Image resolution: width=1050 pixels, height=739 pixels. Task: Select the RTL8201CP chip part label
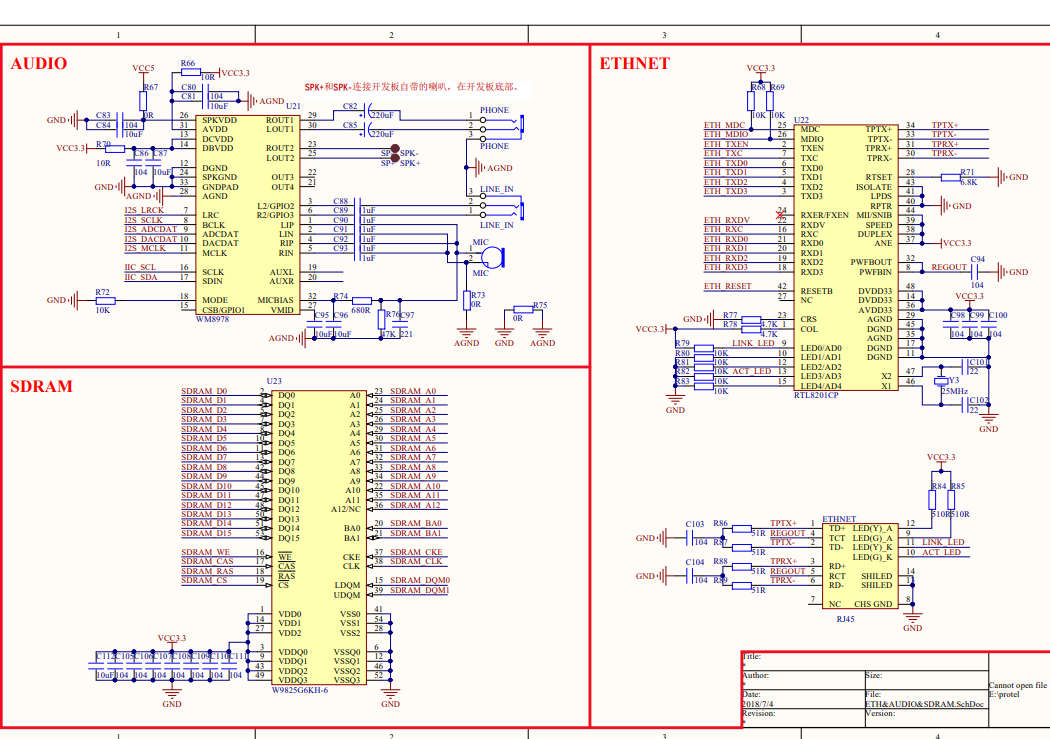pos(816,395)
